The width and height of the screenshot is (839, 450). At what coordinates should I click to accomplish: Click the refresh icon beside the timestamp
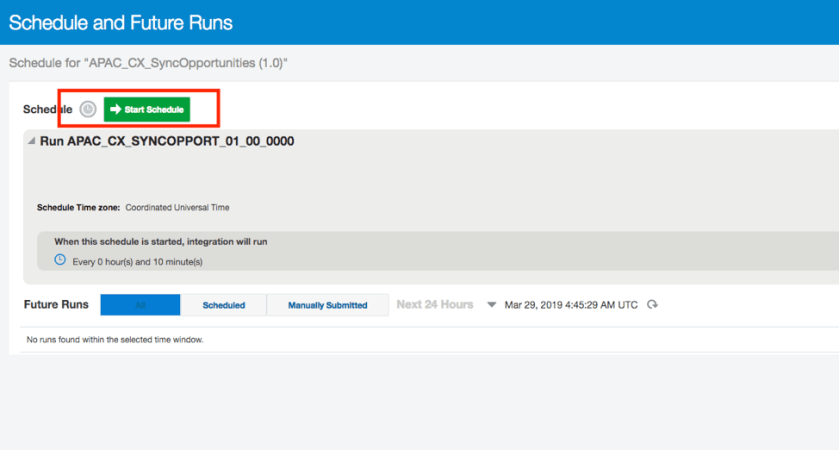tap(652, 305)
